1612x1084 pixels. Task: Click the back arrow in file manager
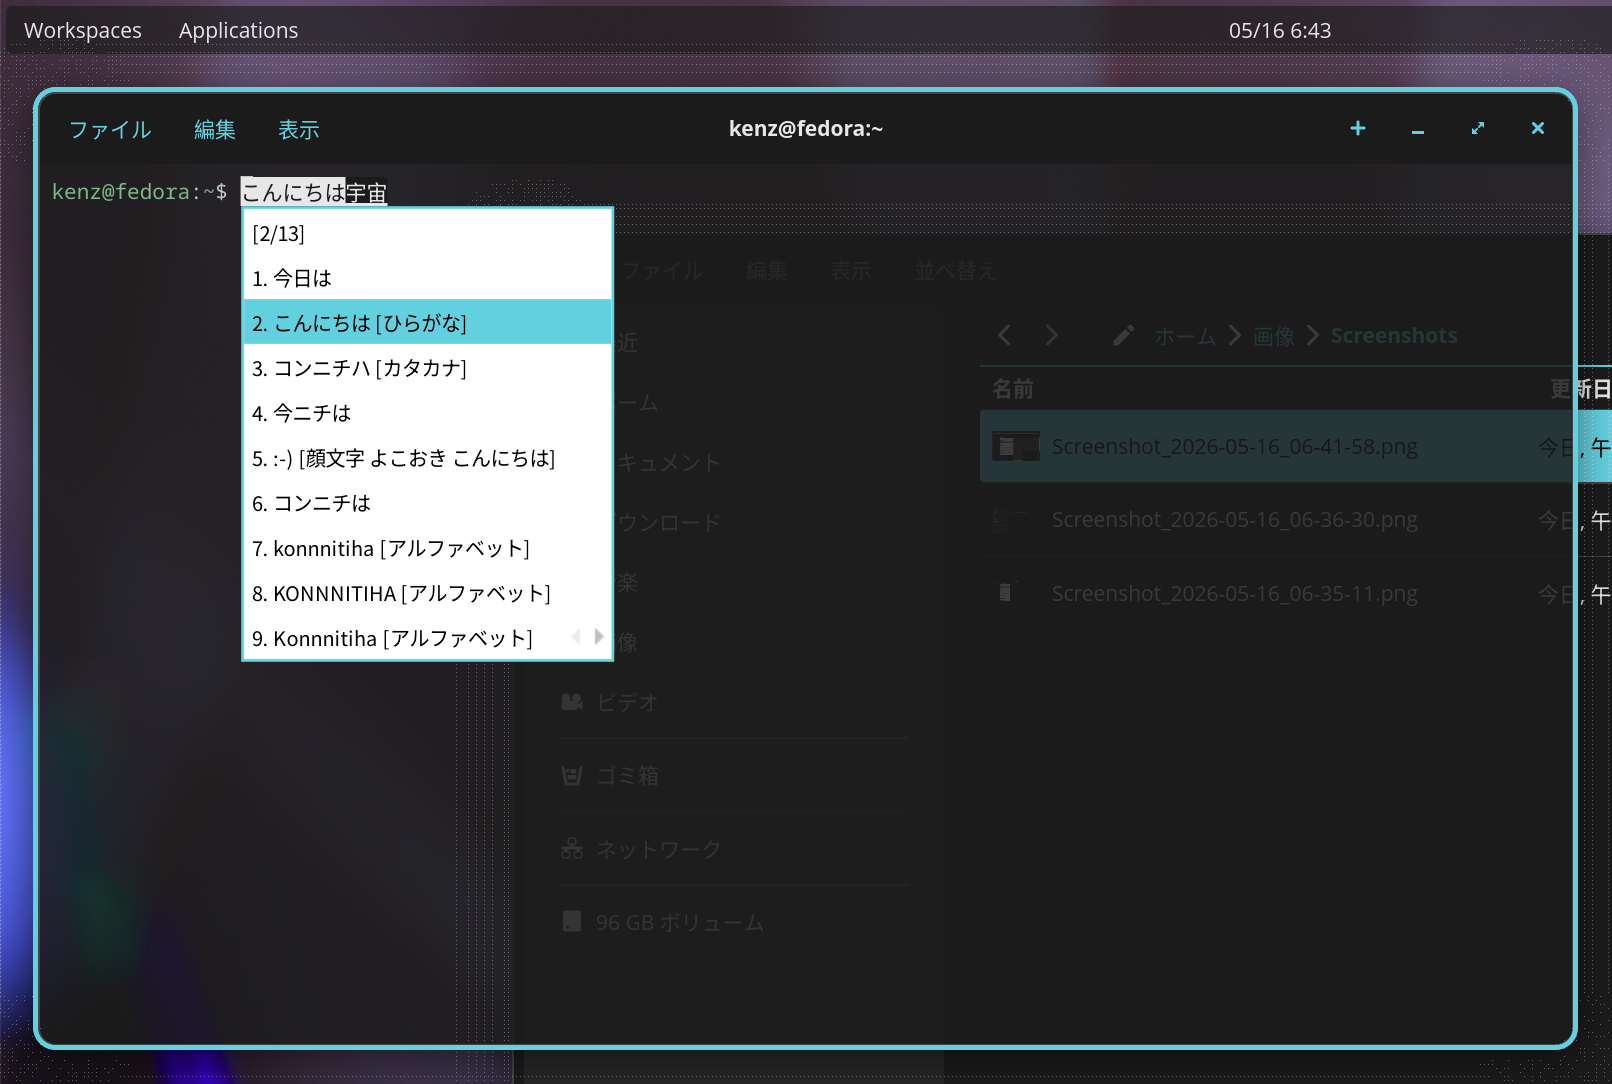(x=1004, y=335)
